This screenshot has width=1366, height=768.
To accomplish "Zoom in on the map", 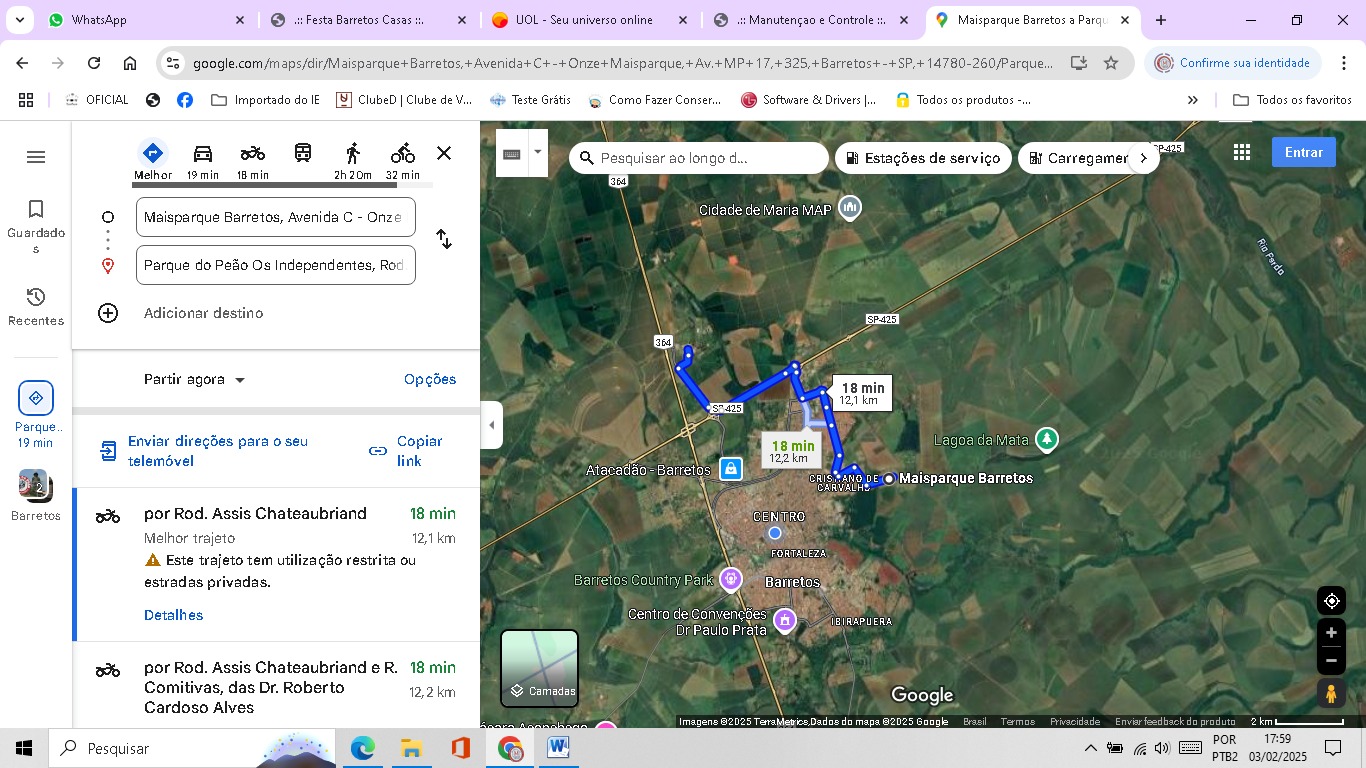I will [x=1331, y=633].
